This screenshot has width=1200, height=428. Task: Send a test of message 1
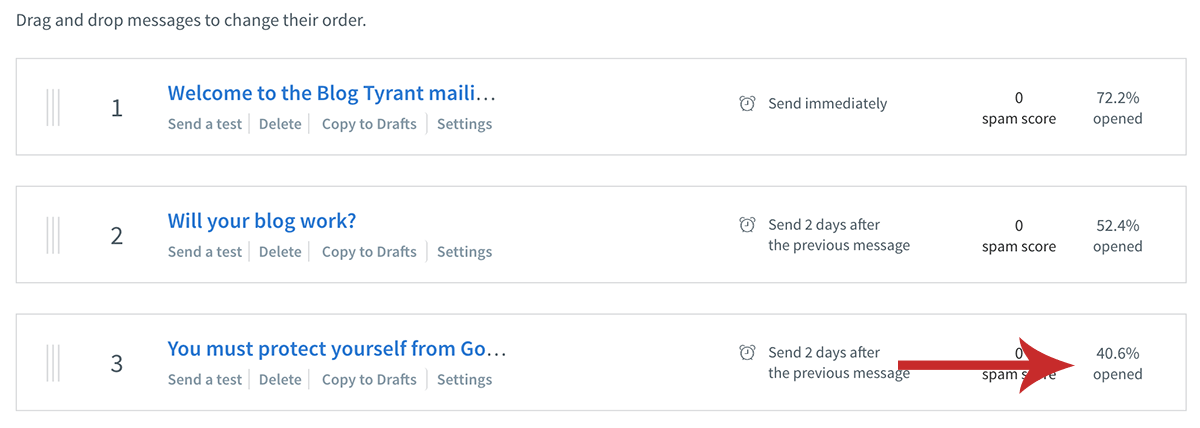point(205,124)
